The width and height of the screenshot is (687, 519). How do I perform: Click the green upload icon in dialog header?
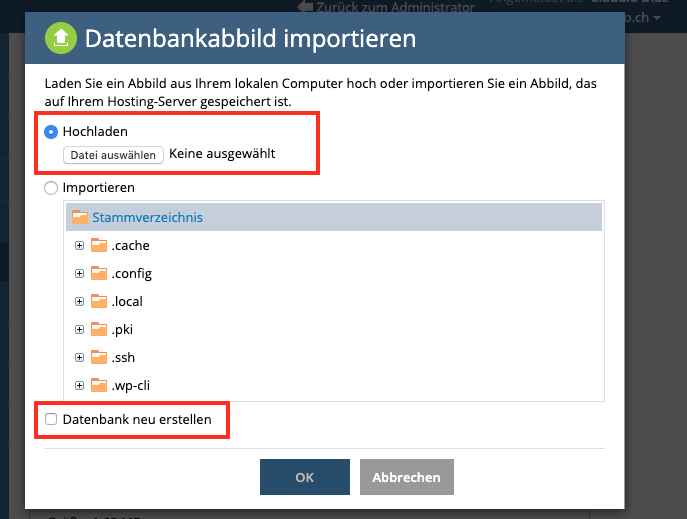click(61, 39)
